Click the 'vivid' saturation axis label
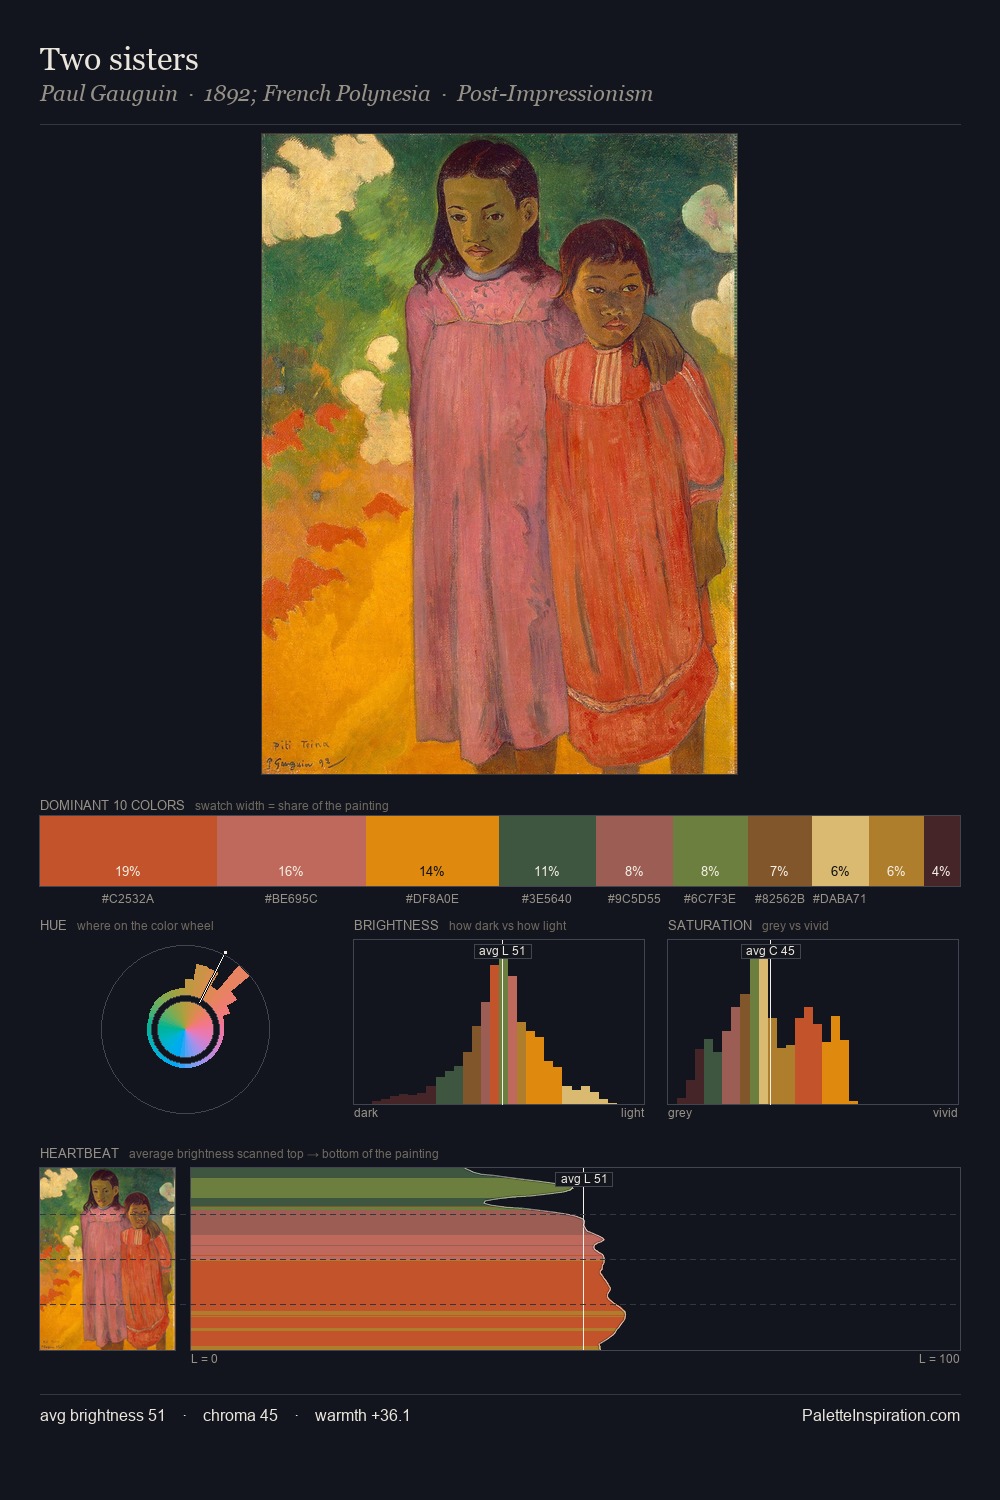This screenshot has width=1000, height=1500. click(x=945, y=1113)
